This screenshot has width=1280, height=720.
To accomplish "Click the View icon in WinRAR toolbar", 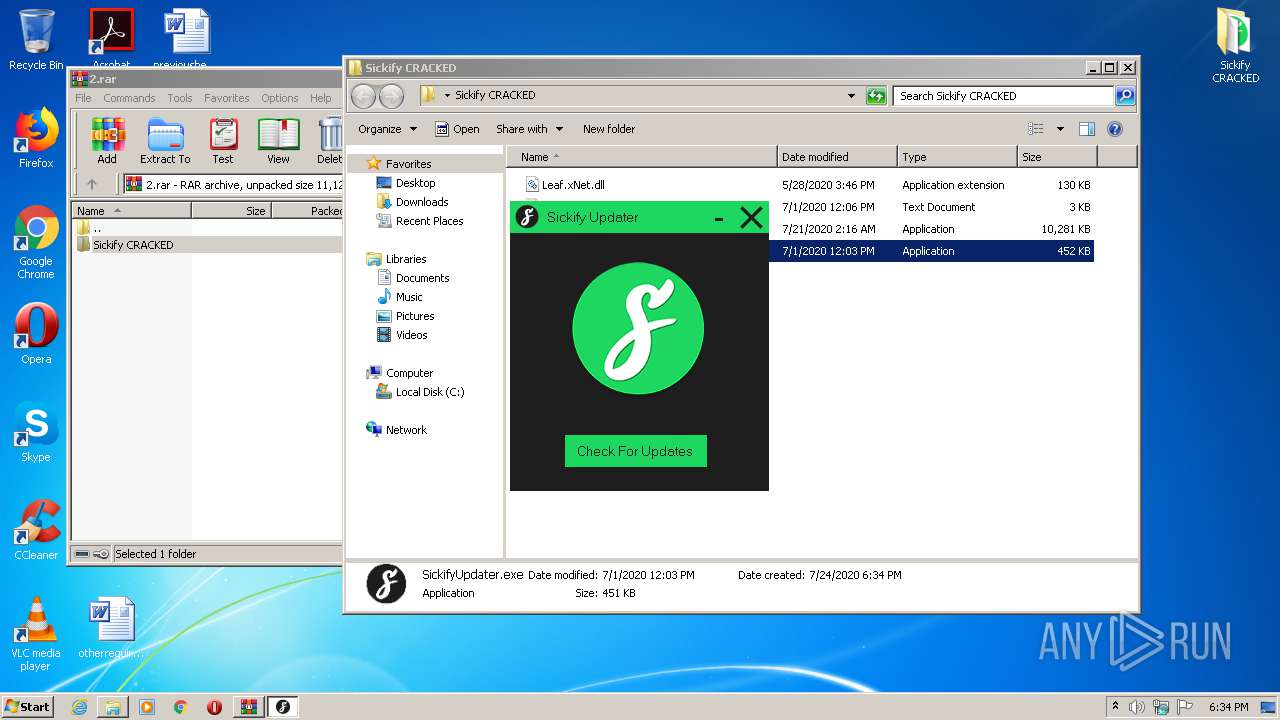I will point(278,140).
